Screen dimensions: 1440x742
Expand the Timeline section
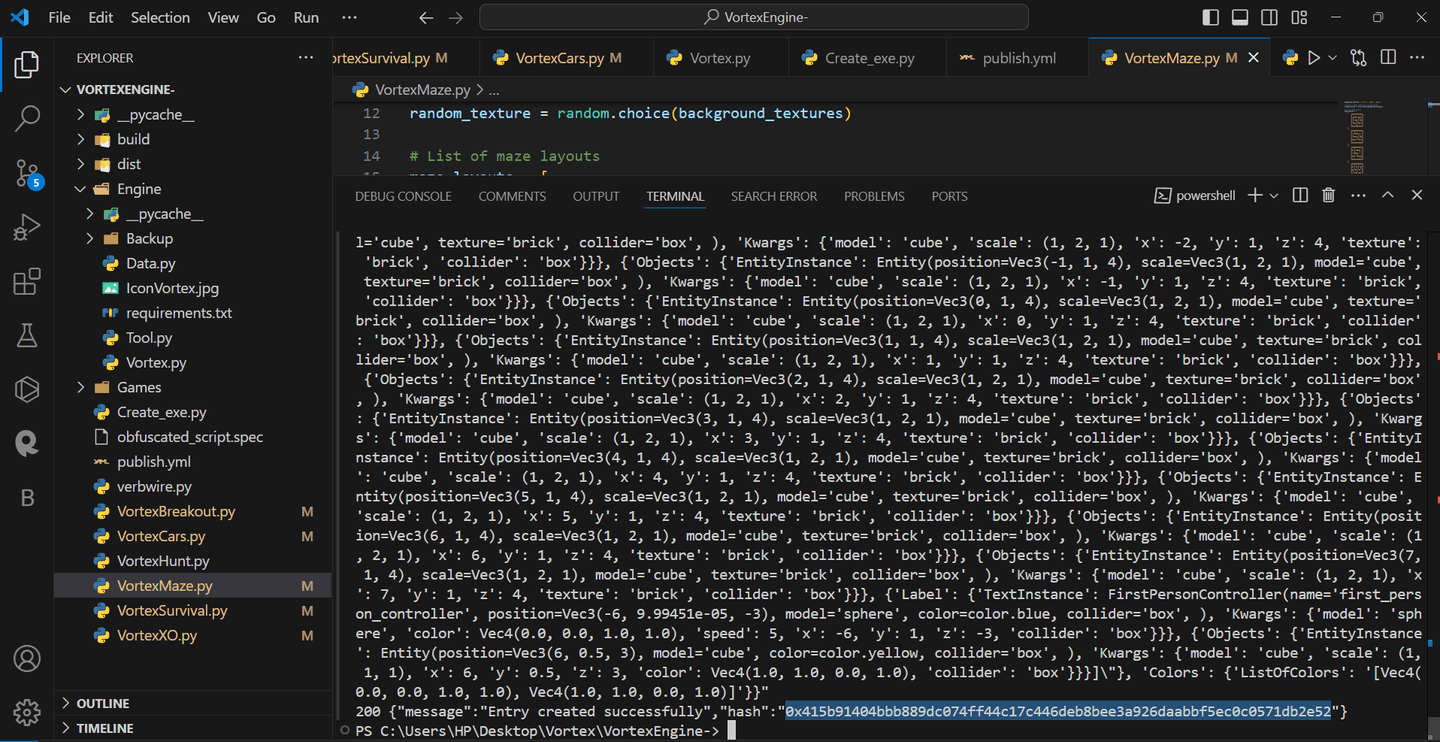[x=193, y=728]
